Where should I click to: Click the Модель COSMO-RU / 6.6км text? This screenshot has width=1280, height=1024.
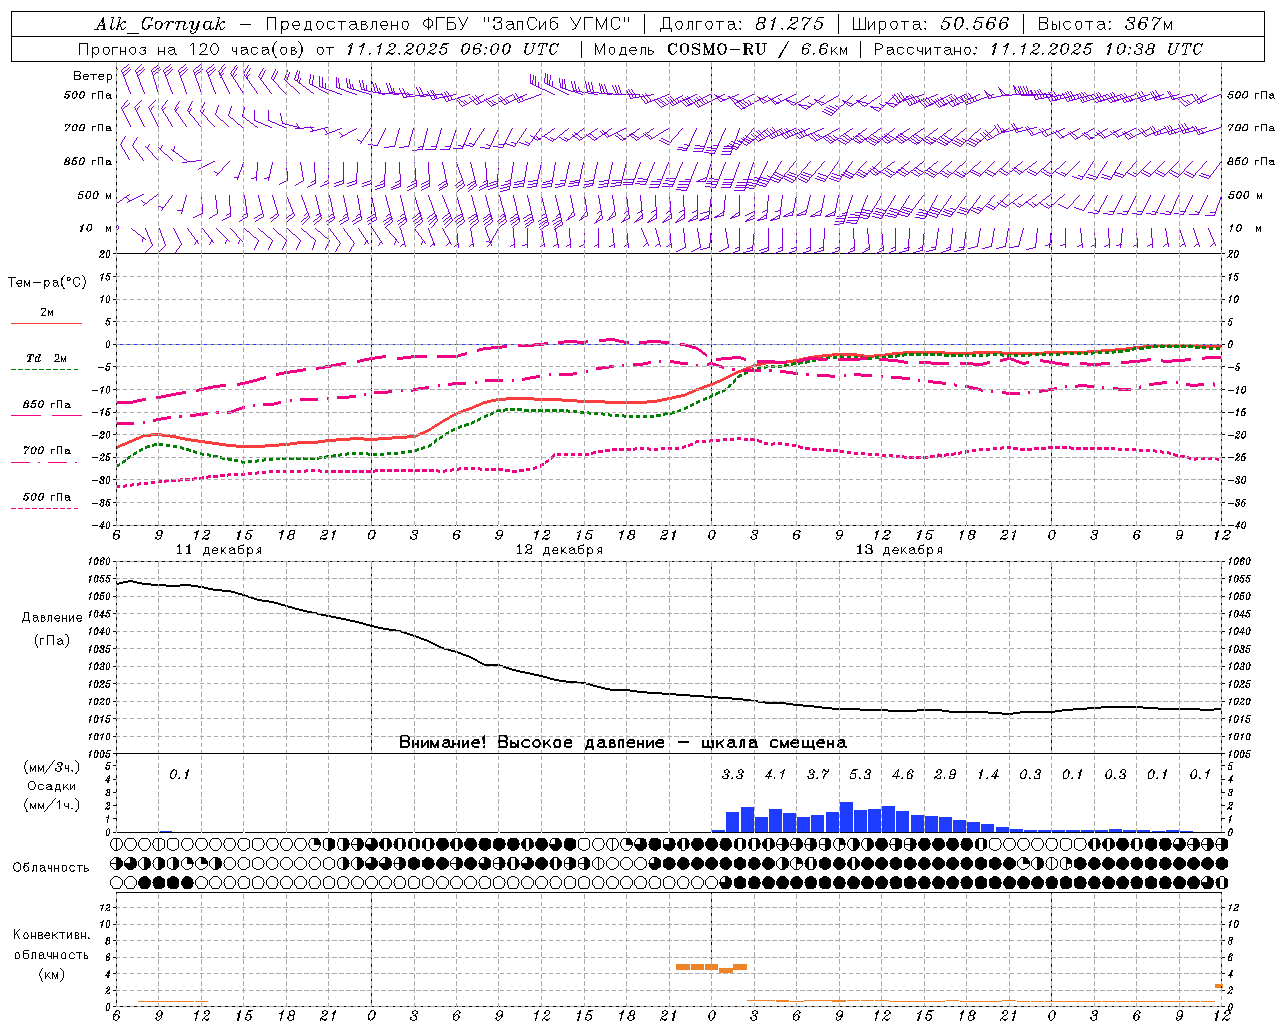point(721,49)
